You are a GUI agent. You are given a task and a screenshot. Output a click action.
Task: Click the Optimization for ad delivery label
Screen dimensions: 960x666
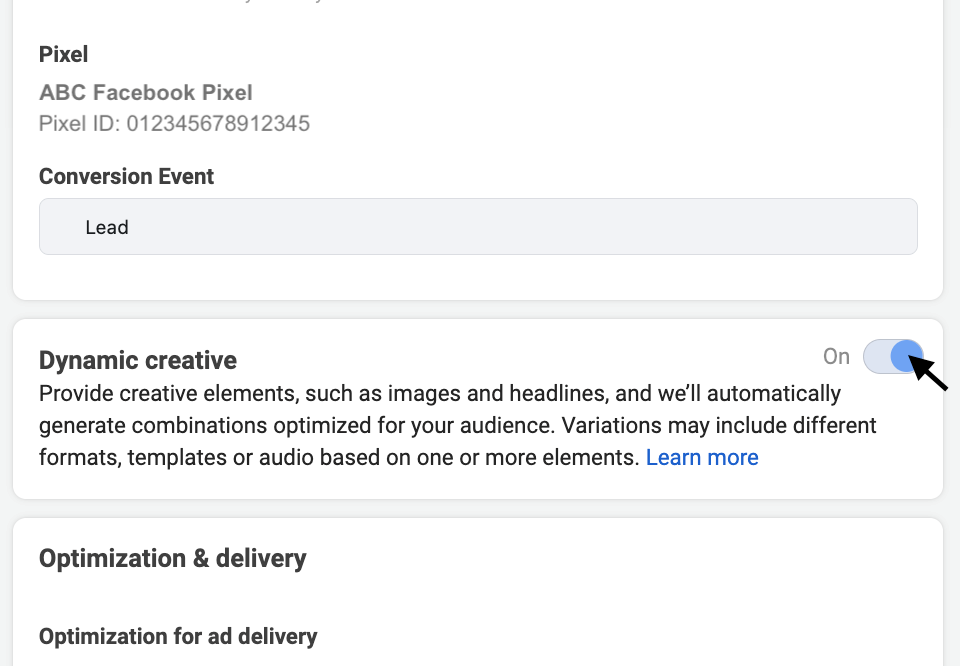[178, 636]
